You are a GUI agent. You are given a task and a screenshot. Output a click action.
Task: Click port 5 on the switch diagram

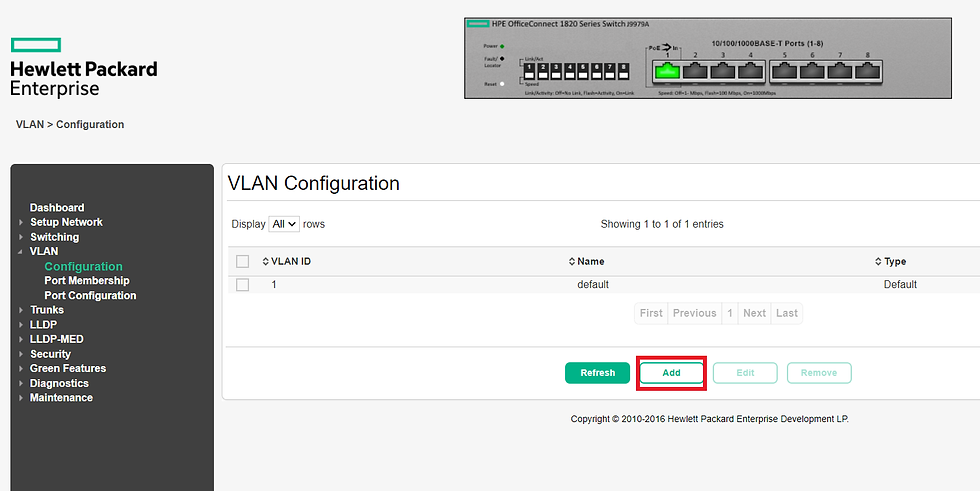point(784,72)
